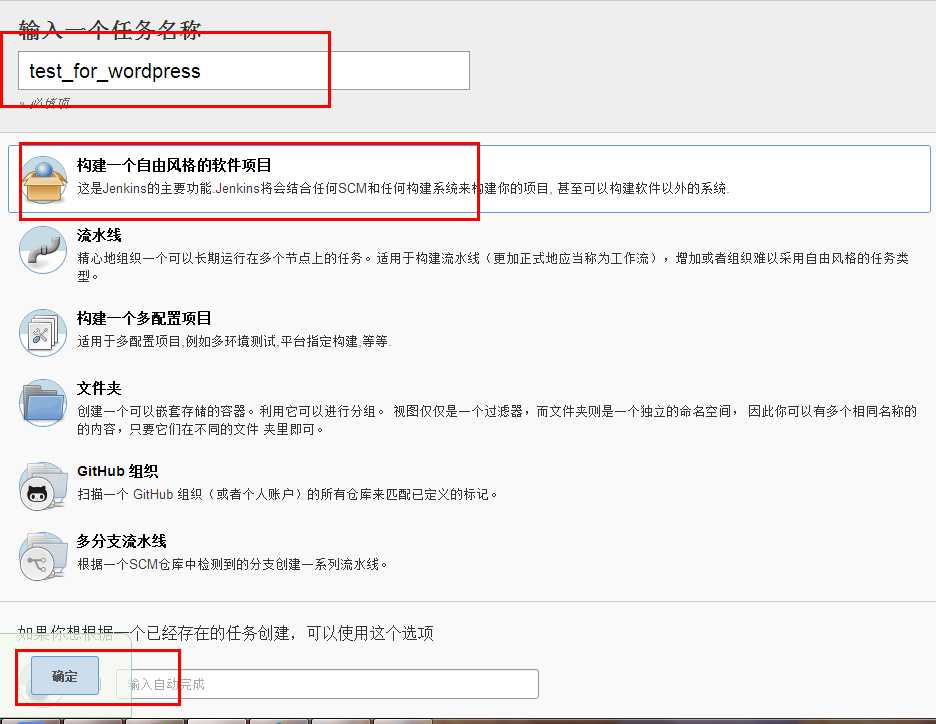Choose 构建一个自由风格的软件项目 title
Image resolution: width=936 pixels, height=724 pixels.
174,165
